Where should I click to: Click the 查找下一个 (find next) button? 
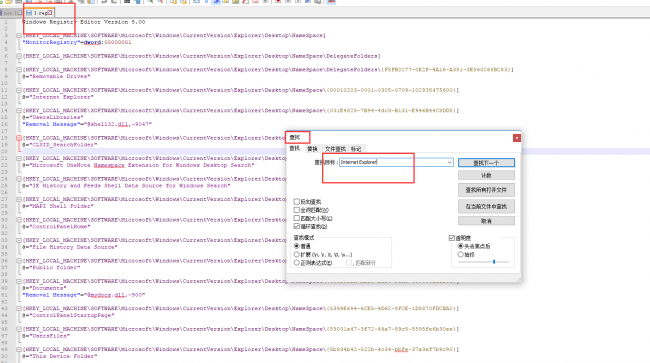click(x=486, y=163)
